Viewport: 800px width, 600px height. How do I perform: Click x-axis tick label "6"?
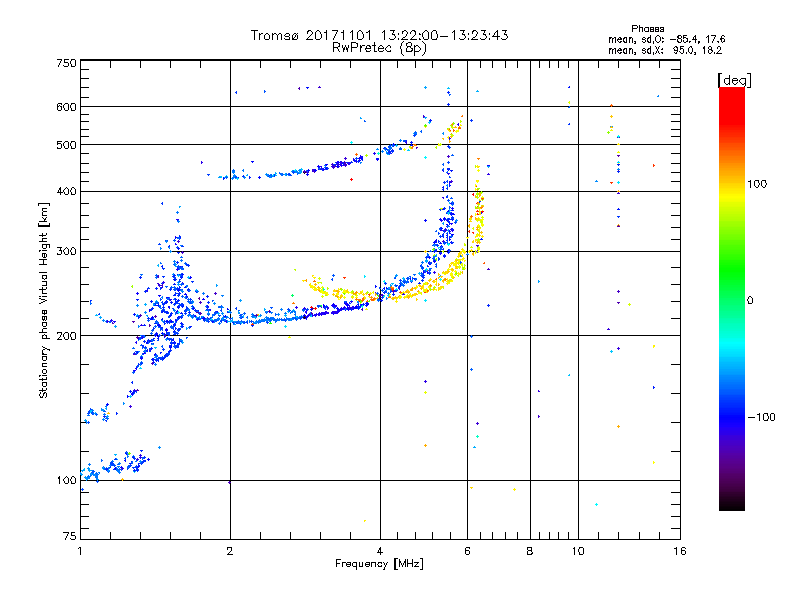click(x=467, y=551)
